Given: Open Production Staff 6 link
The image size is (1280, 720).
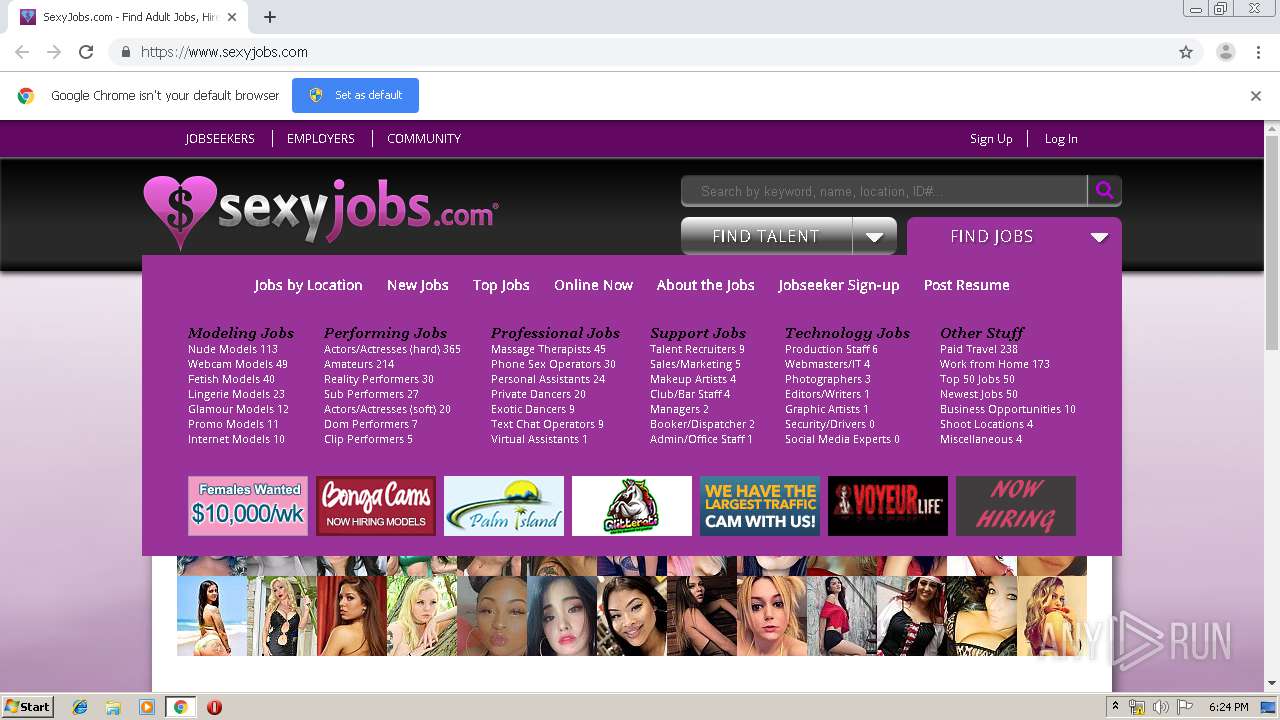Looking at the screenshot, I should (831, 349).
